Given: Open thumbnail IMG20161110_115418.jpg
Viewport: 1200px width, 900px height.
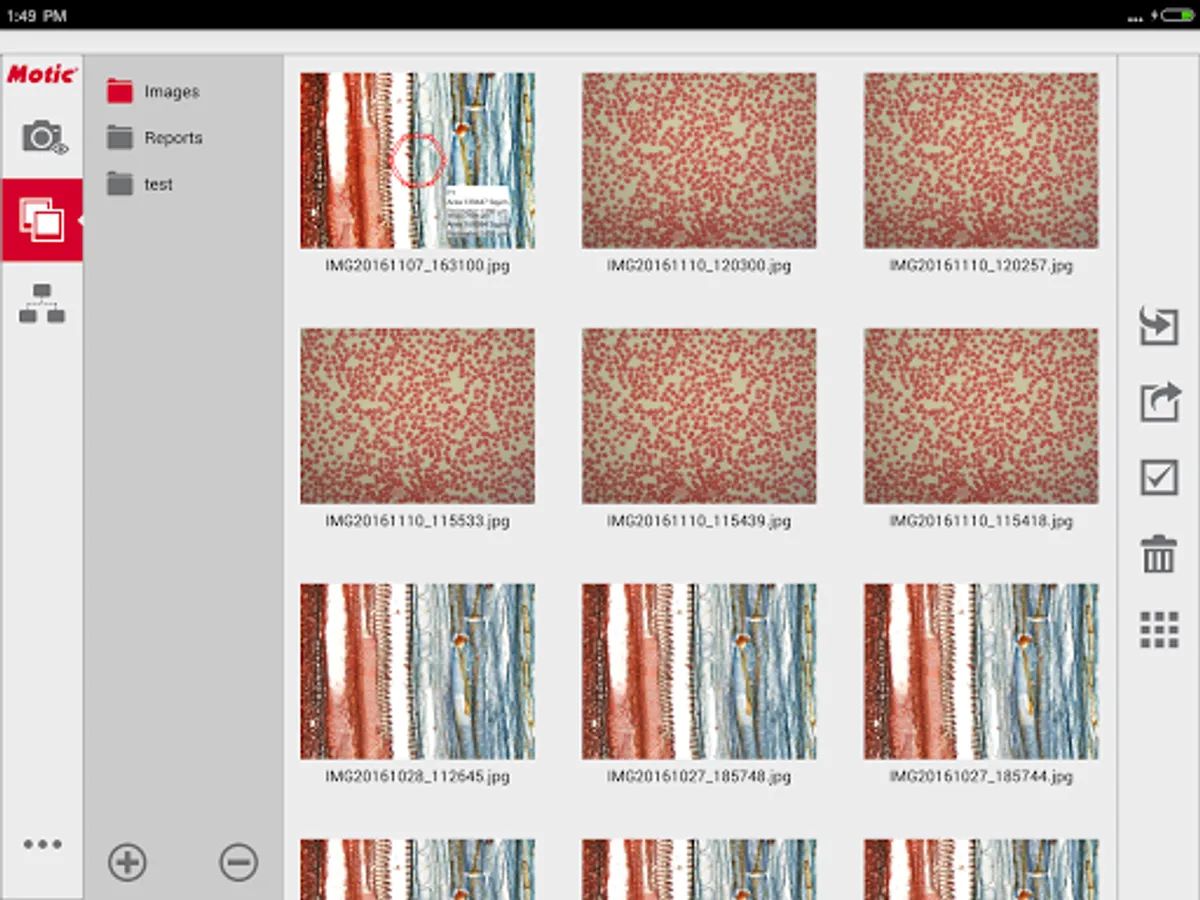Looking at the screenshot, I should (981, 416).
